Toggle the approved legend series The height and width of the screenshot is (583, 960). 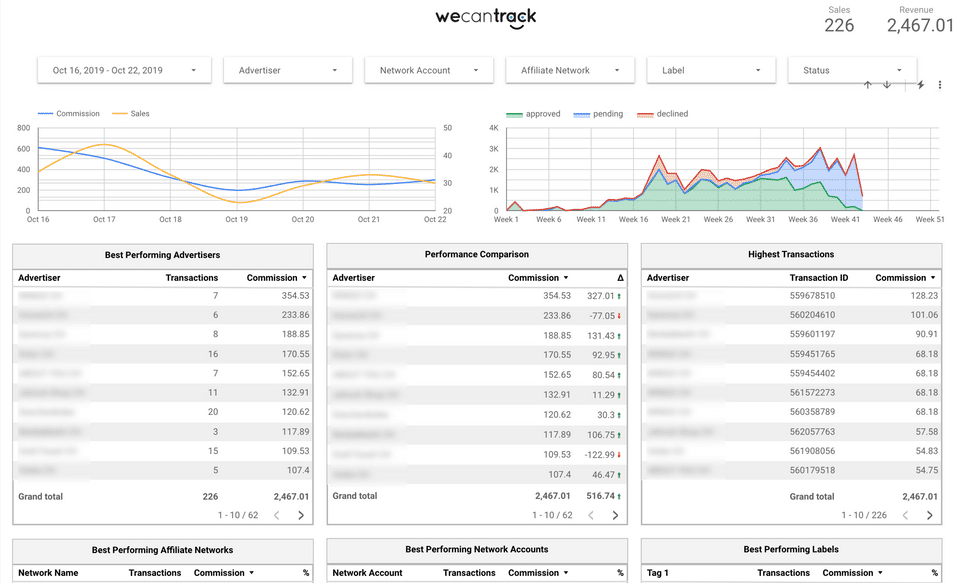(x=533, y=114)
